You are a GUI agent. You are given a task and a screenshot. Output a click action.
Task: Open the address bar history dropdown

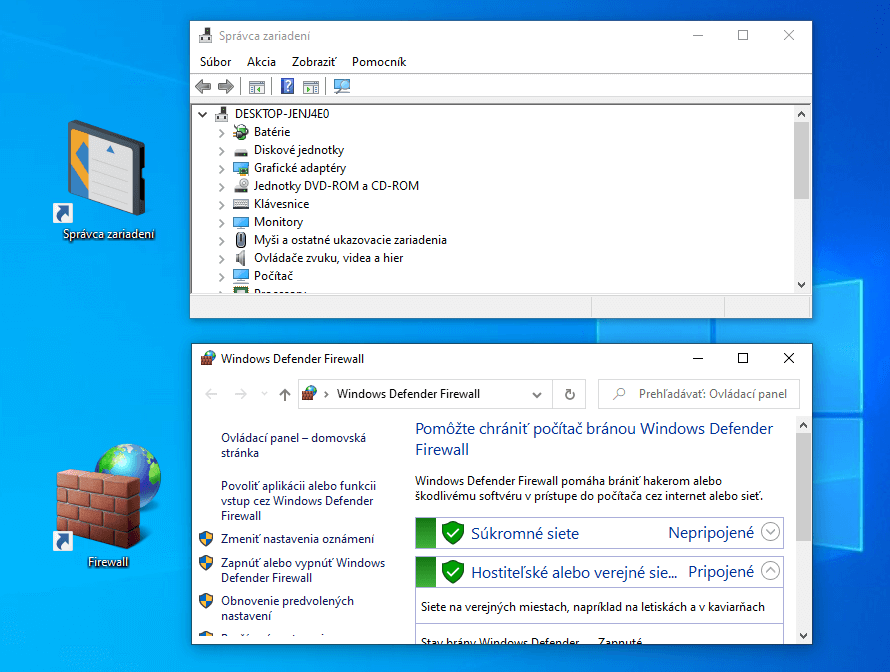tap(537, 394)
